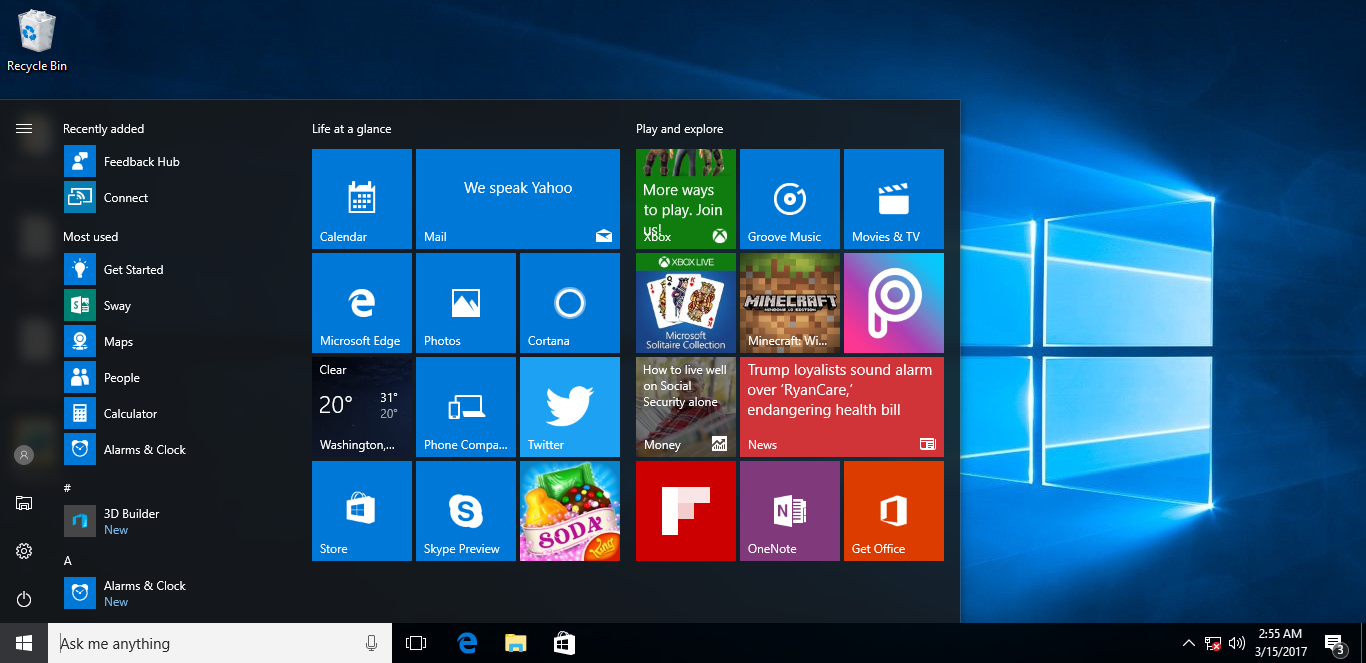Open the Cortana tile
This screenshot has width=1366, height=663.
click(x=570, y=303)
